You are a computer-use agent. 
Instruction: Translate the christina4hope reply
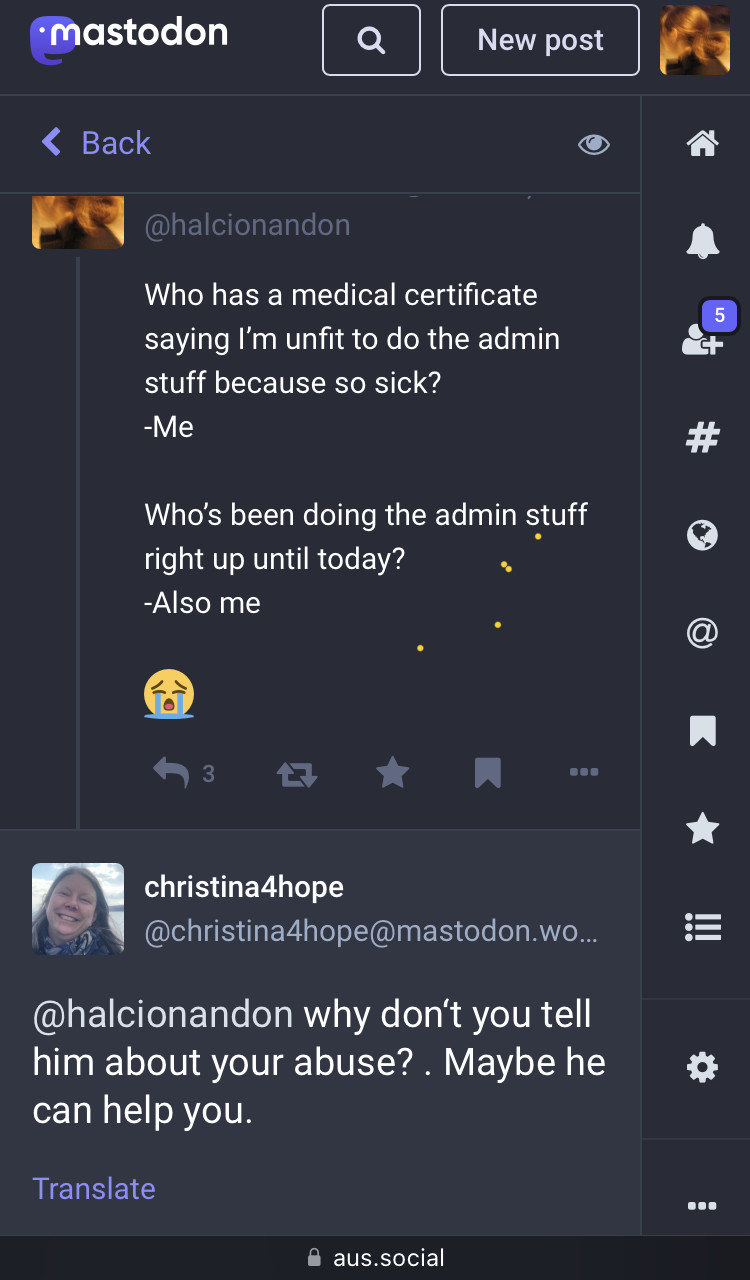[x=94, y=1188]
